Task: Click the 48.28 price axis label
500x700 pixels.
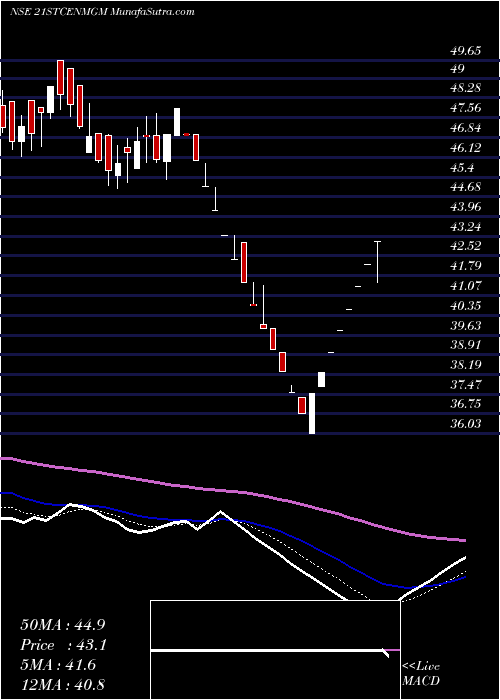Action: (x=465, y=88)
